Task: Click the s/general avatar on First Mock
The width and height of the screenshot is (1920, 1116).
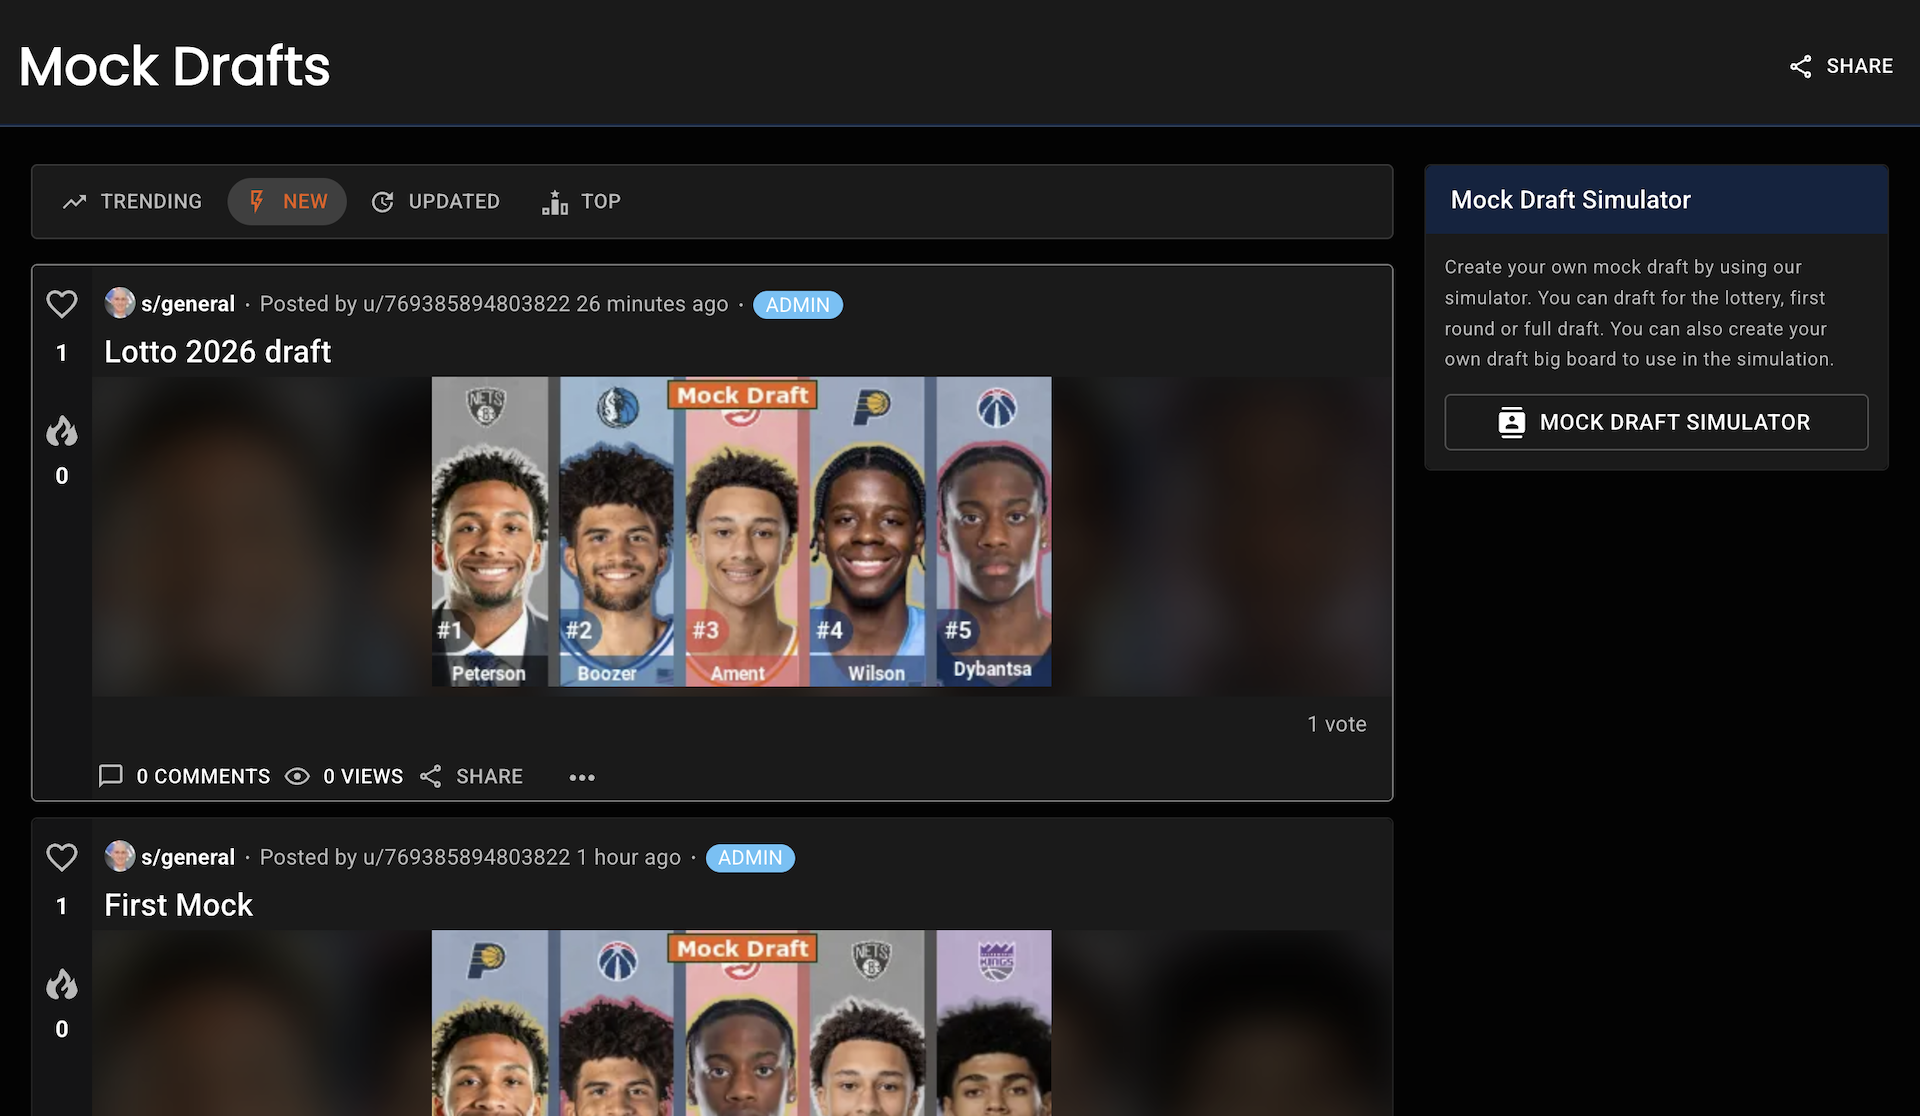Action: pos(120,856)
